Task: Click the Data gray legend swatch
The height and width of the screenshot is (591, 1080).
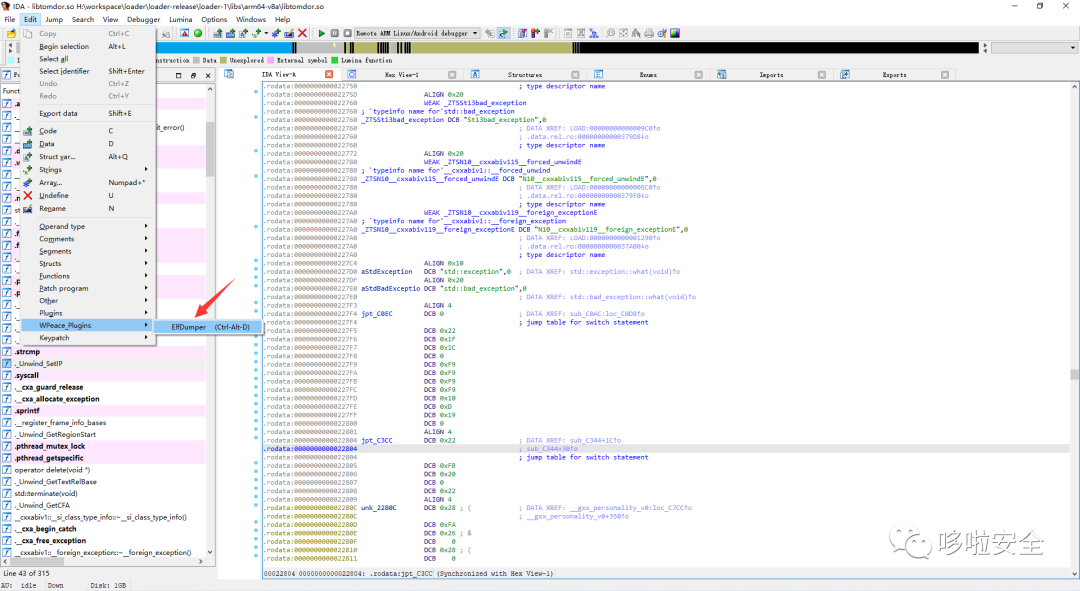Action: point(197,60)
